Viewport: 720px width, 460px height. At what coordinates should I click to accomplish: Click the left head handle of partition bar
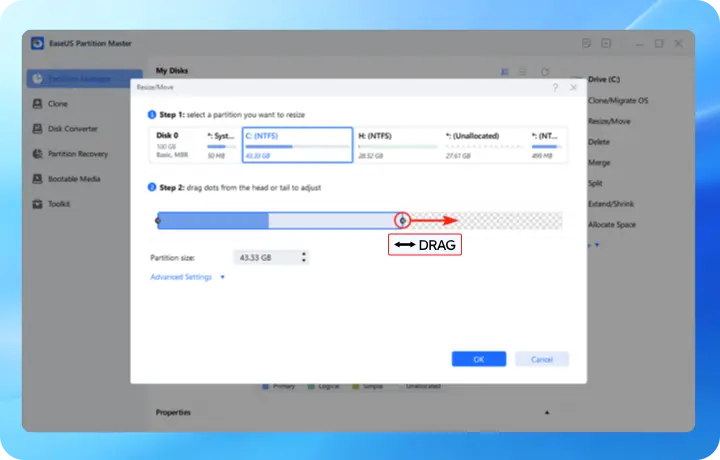click(x=158, y=221)
